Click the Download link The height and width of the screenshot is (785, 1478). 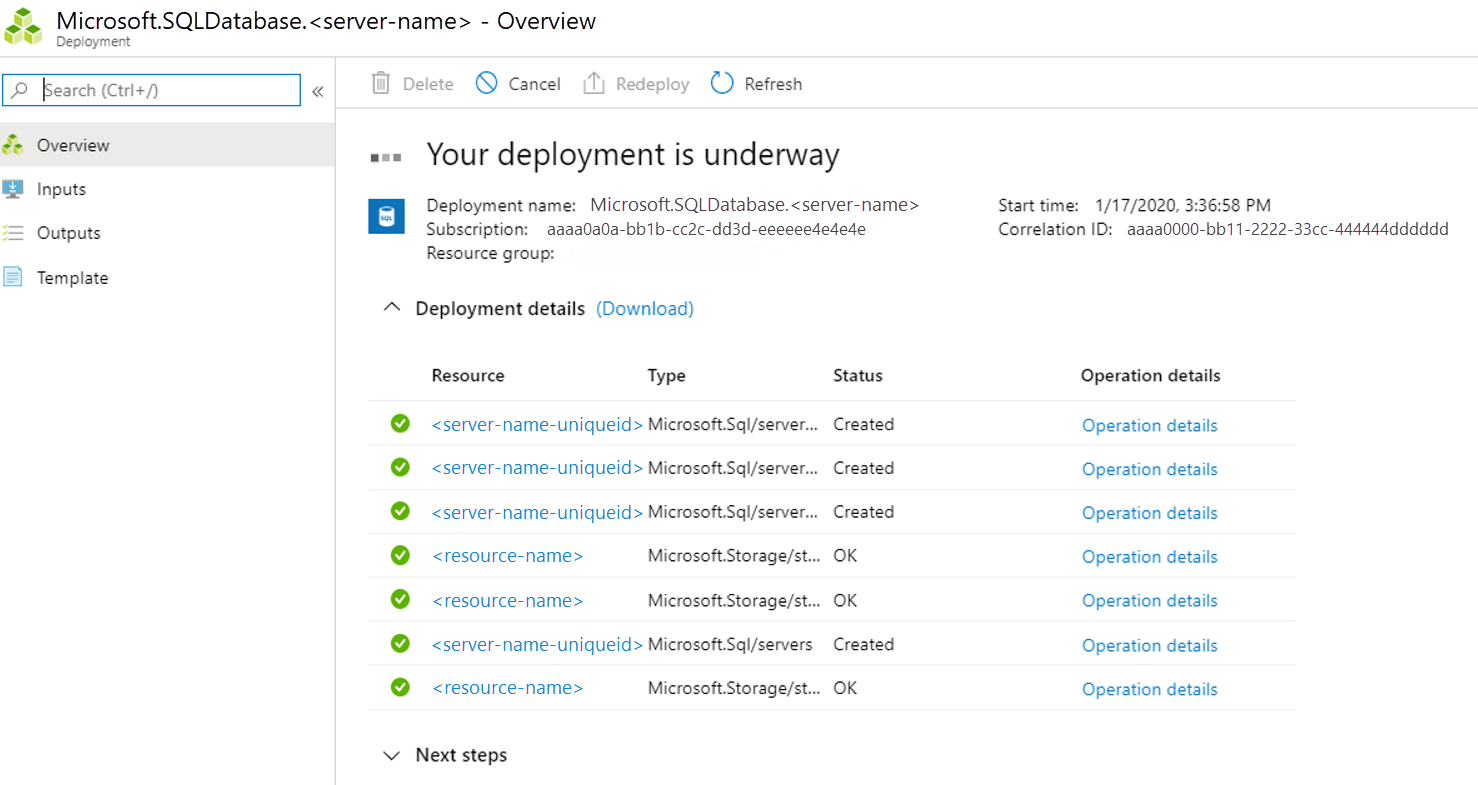point(645,308)
